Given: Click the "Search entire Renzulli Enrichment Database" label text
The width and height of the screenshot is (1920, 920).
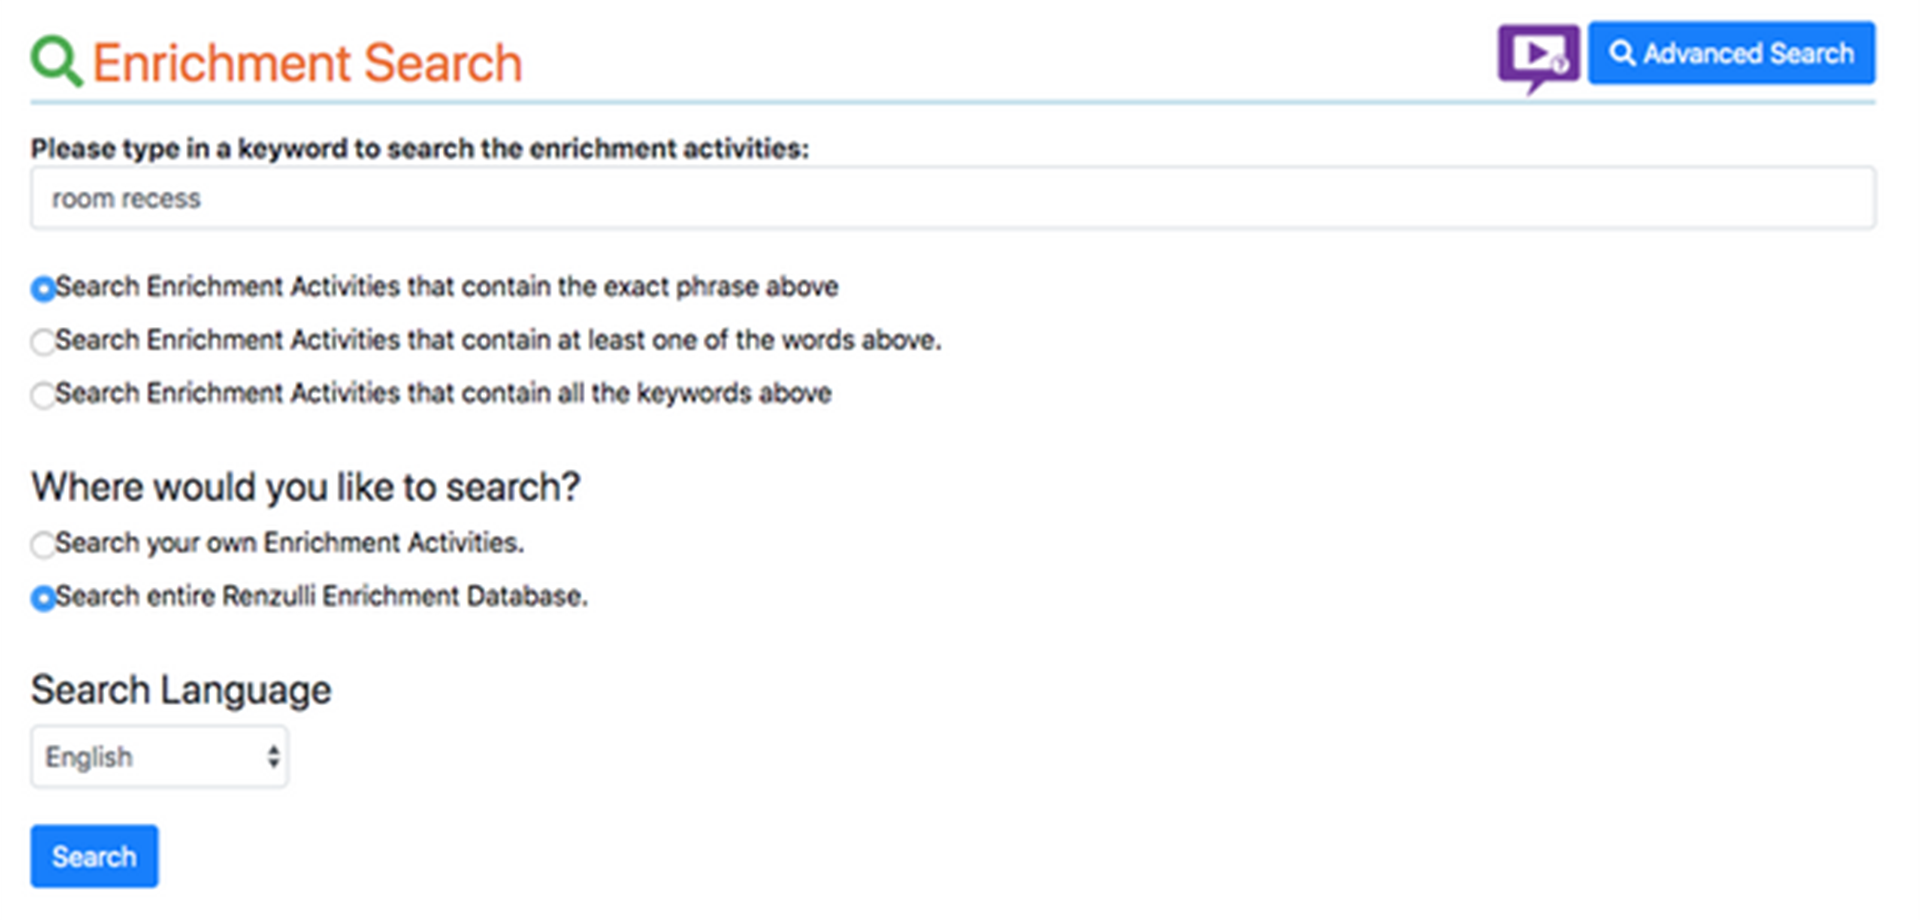Looking at the screenshot, I should click(321, 596).
